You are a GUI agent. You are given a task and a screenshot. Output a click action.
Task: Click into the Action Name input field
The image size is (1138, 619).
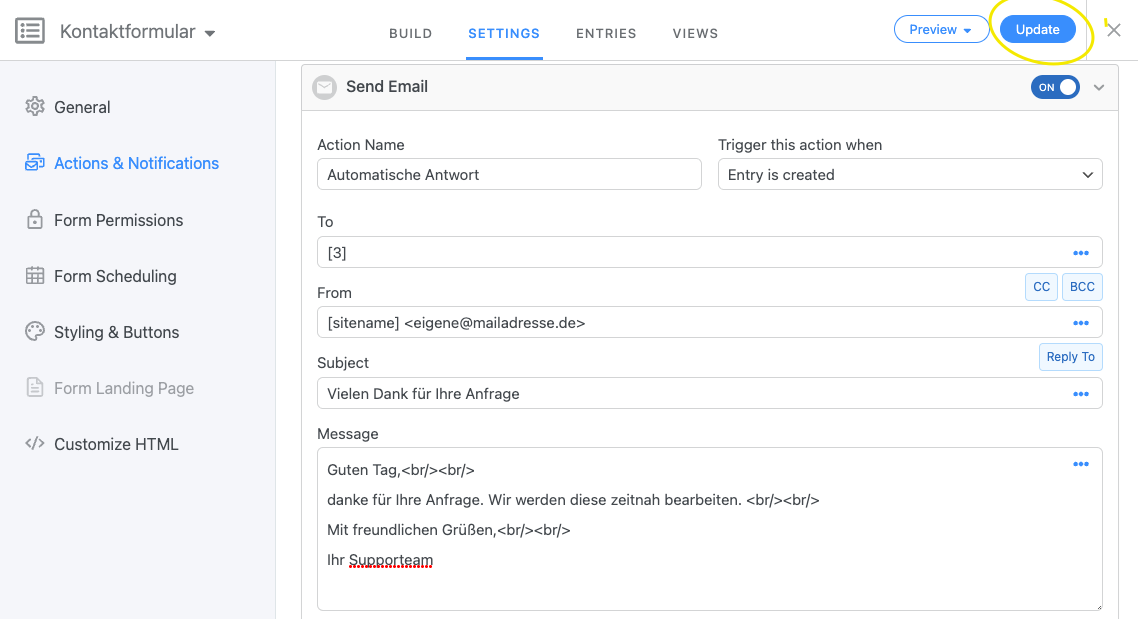(509, 175)
